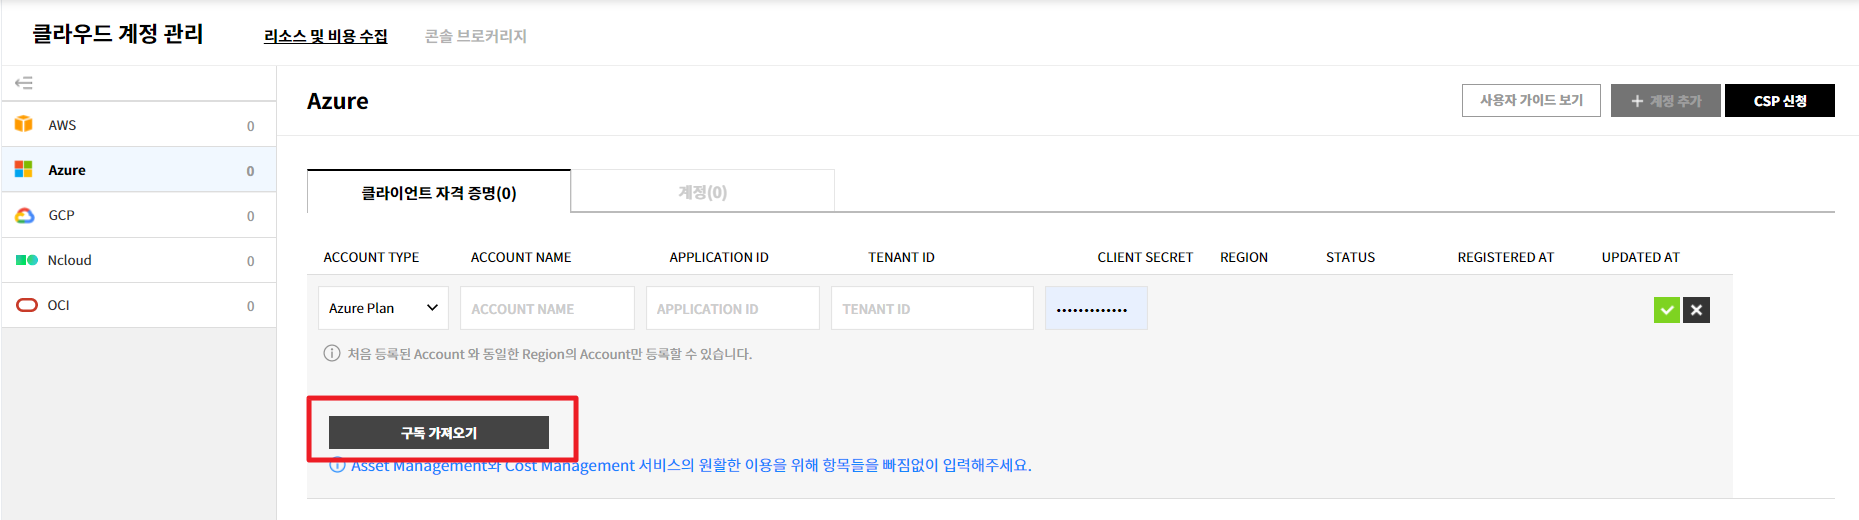Collapse the sidebar with the arrow icon
Viewport: 1859px width, 520px height.
24,83
